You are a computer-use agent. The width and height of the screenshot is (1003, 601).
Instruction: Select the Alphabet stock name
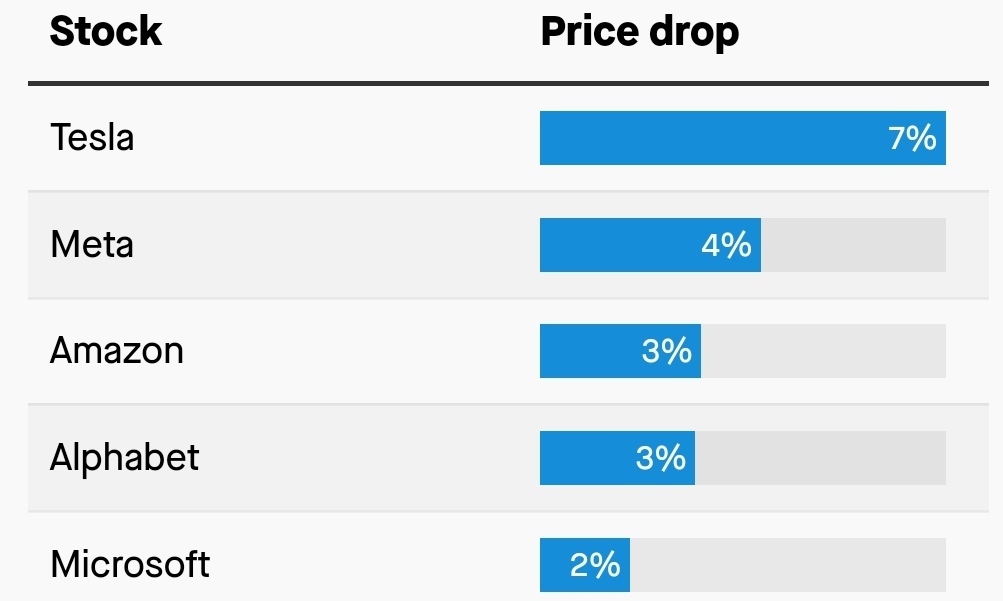coord(125,458)
